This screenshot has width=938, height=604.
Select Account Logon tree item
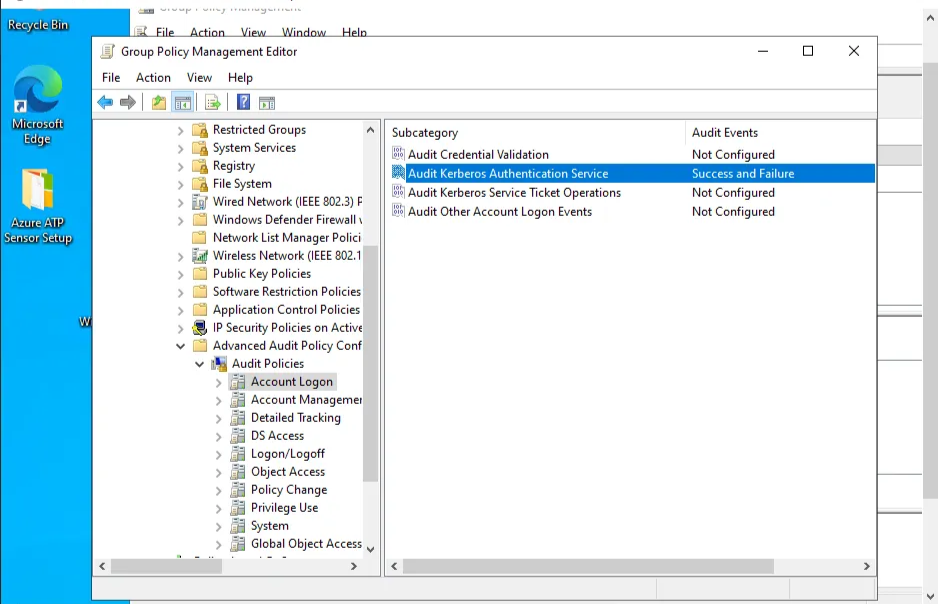coord(291,382)
